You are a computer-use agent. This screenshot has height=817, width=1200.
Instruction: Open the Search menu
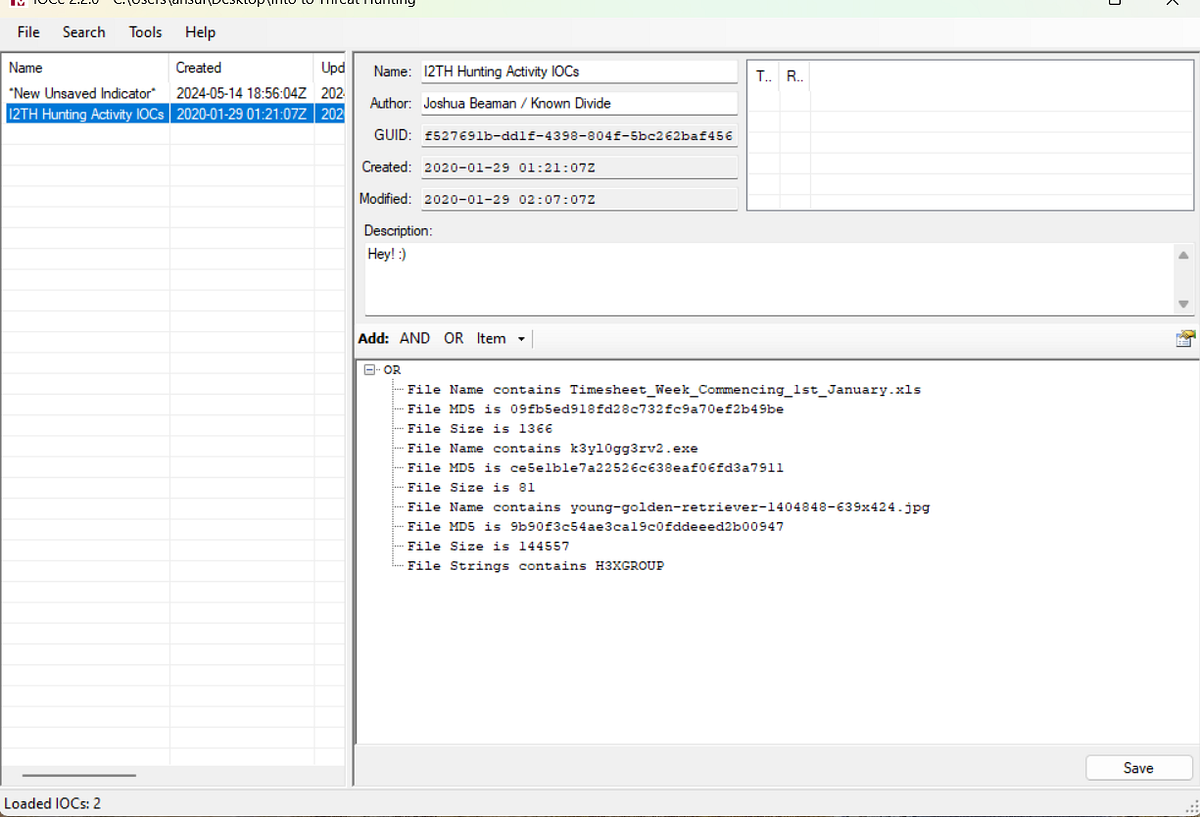tap(84, 32)
